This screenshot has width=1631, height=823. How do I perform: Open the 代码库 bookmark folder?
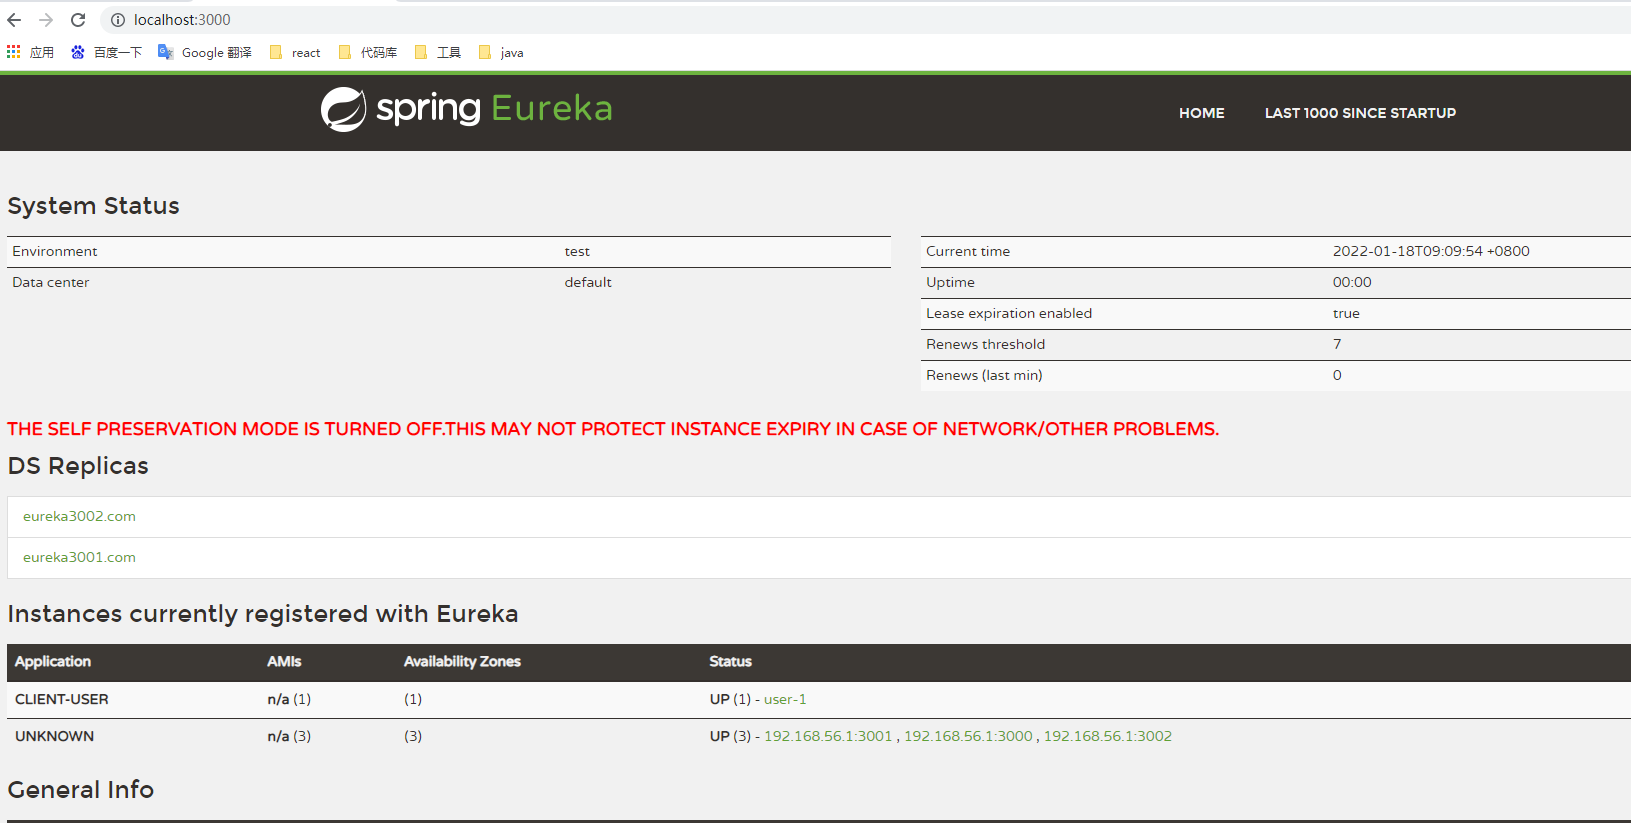[x=368, y=52]
